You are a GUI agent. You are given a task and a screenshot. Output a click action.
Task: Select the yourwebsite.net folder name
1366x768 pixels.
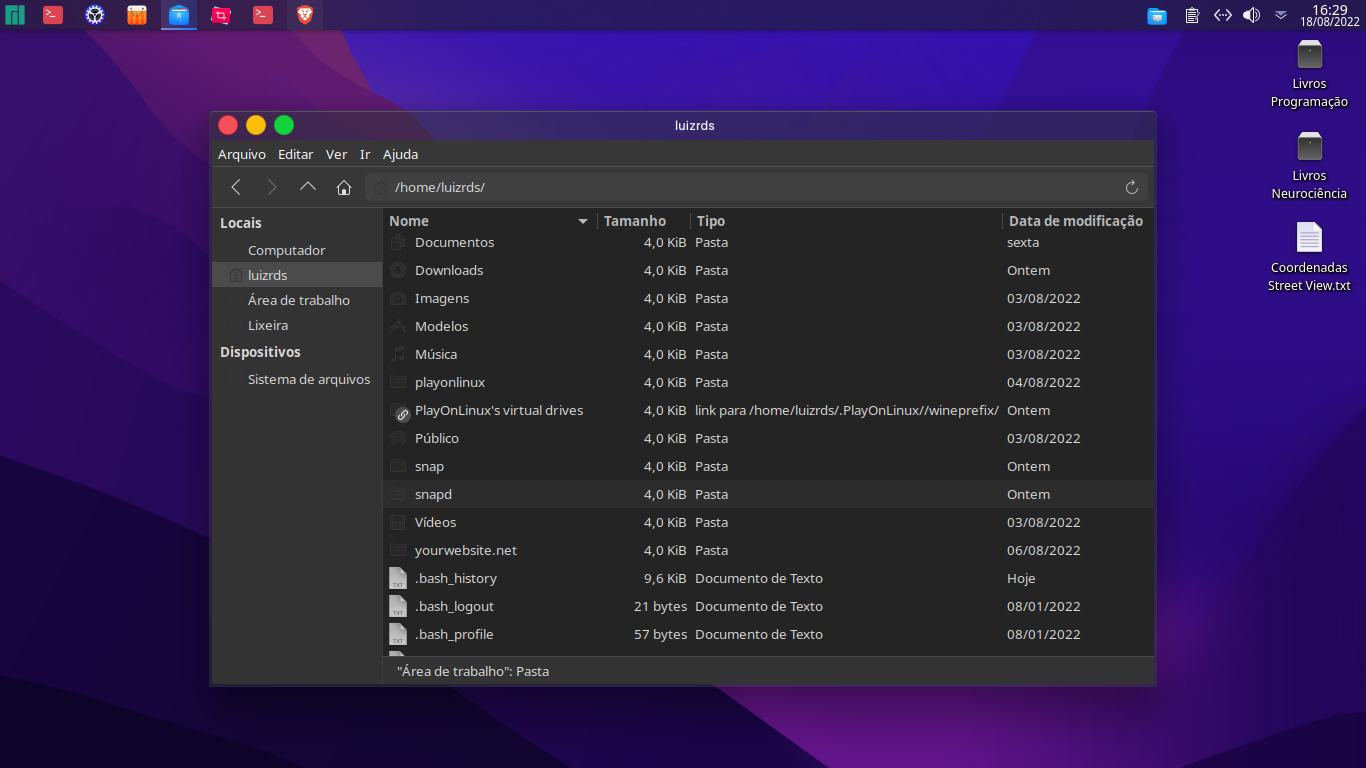pos(466,551)
